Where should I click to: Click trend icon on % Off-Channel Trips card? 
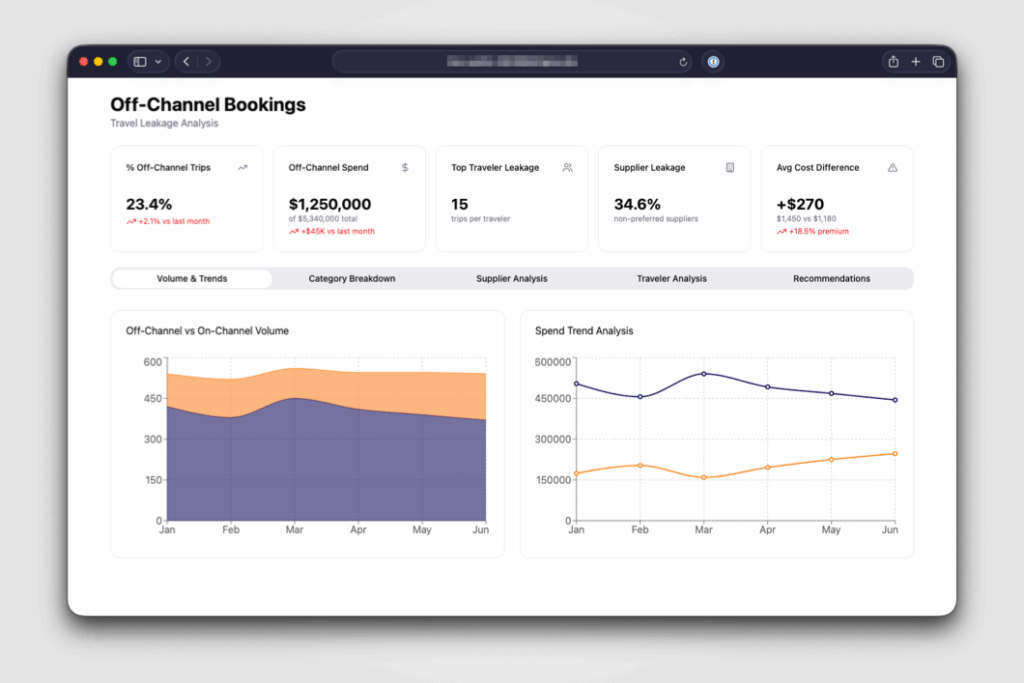point(242,168)
